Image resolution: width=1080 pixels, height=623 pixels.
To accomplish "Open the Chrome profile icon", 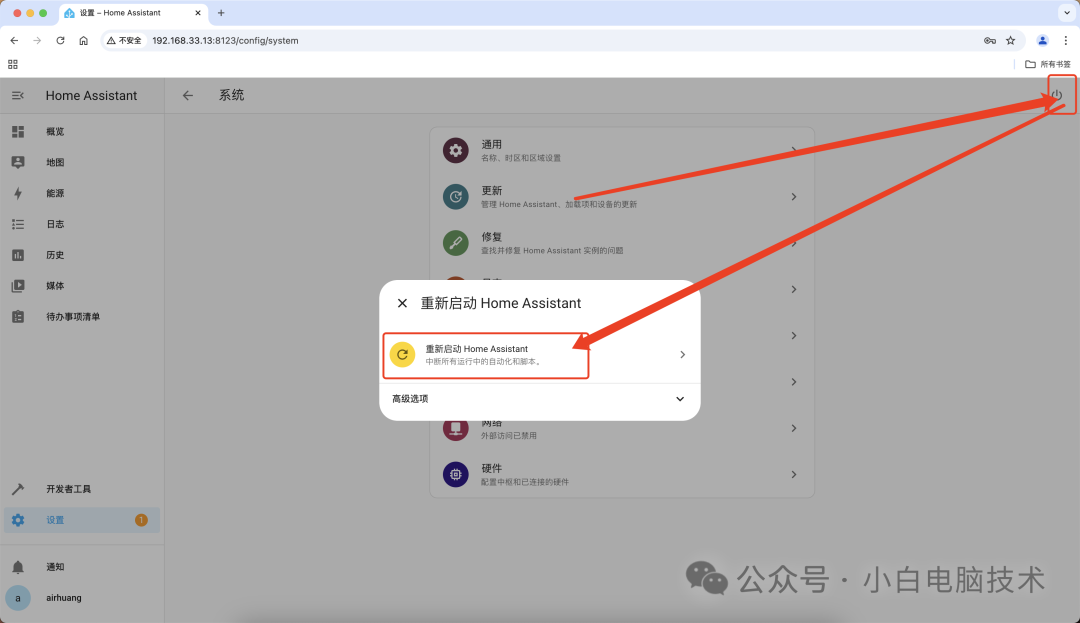I will coord(1042,41).
